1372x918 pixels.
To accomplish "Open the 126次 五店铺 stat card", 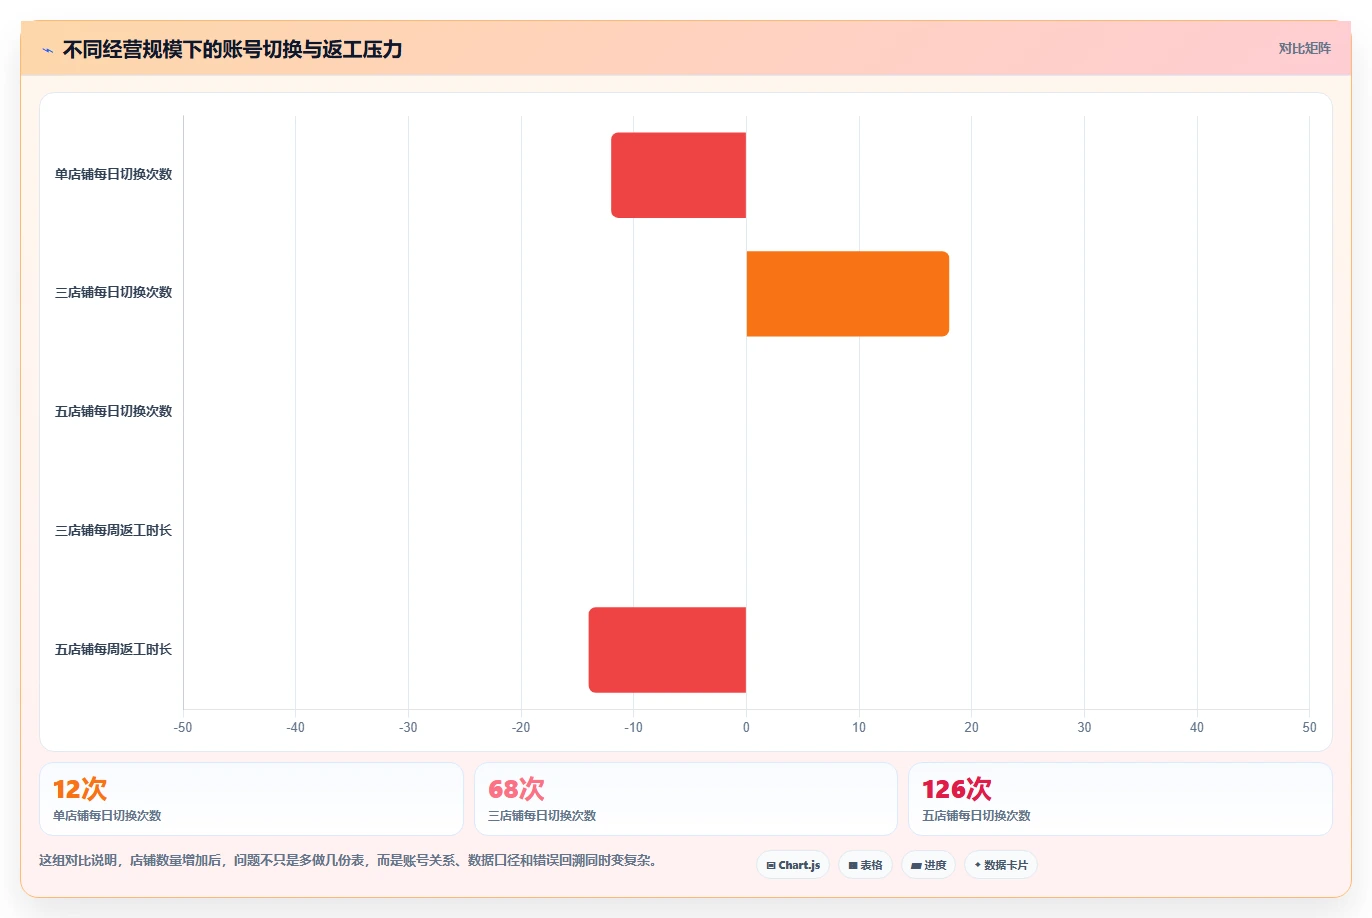I will pyautogui.click(x=1120, y=799).
